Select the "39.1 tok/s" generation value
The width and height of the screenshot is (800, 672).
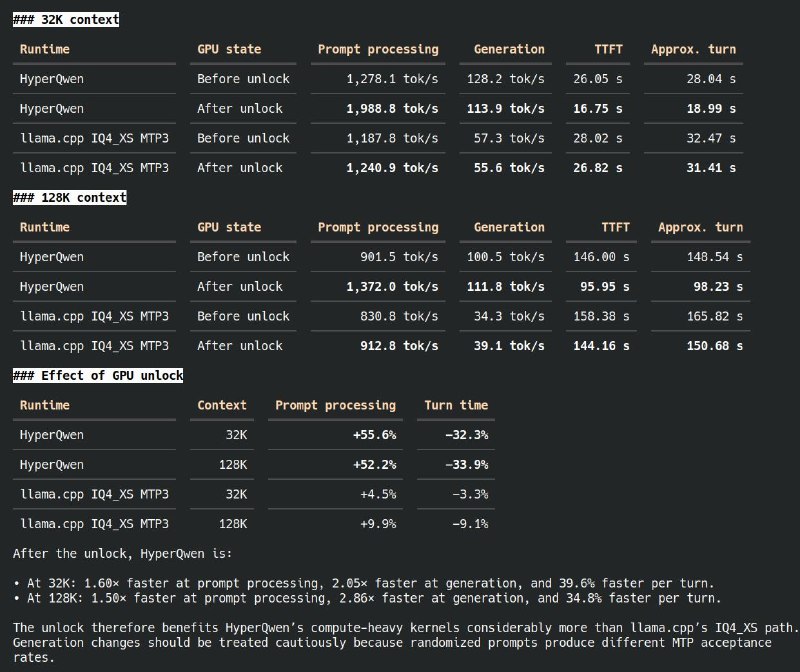(x=509, y=346)
